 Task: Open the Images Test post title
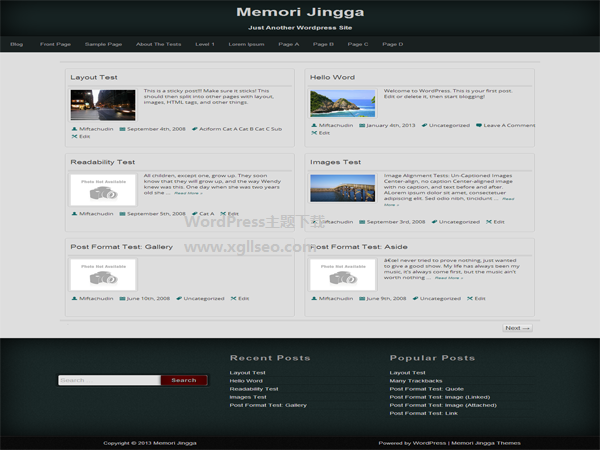(x=335, y=162)
